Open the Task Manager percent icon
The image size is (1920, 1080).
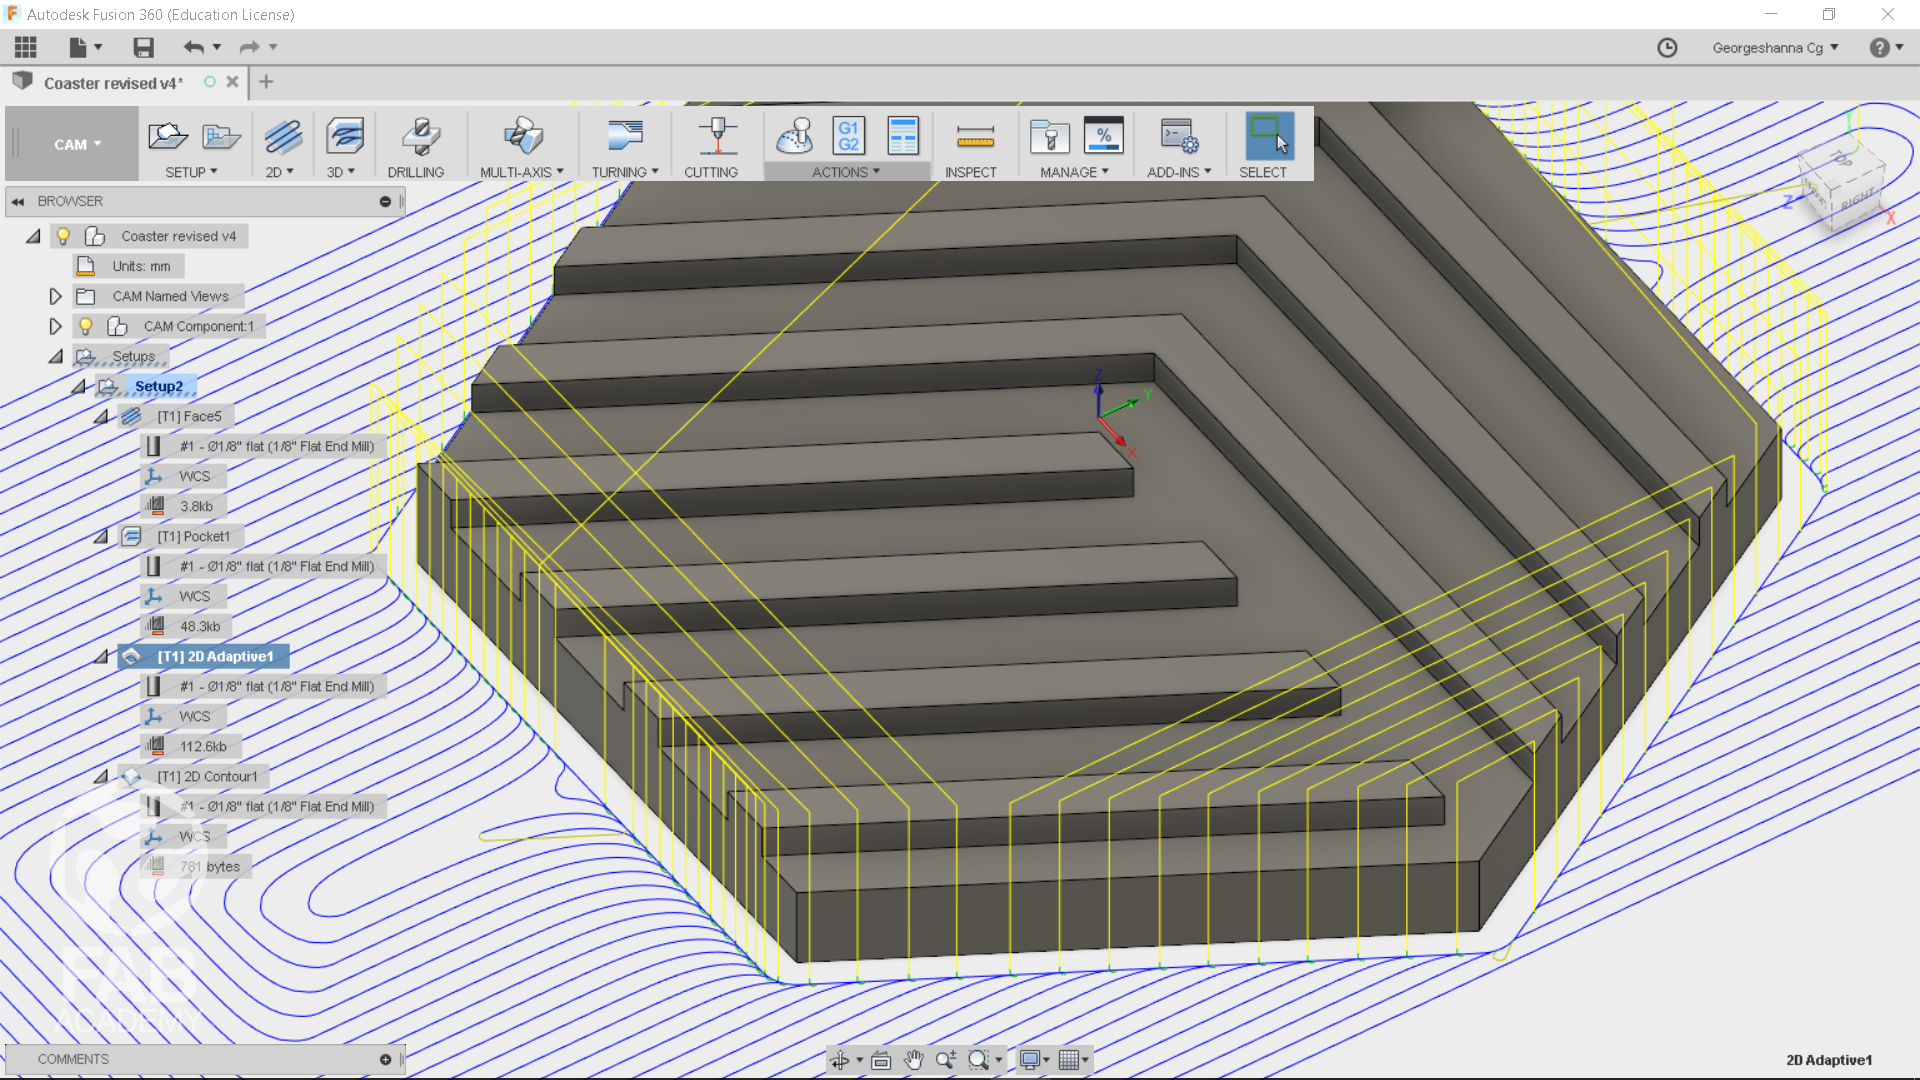[1104, 136]
